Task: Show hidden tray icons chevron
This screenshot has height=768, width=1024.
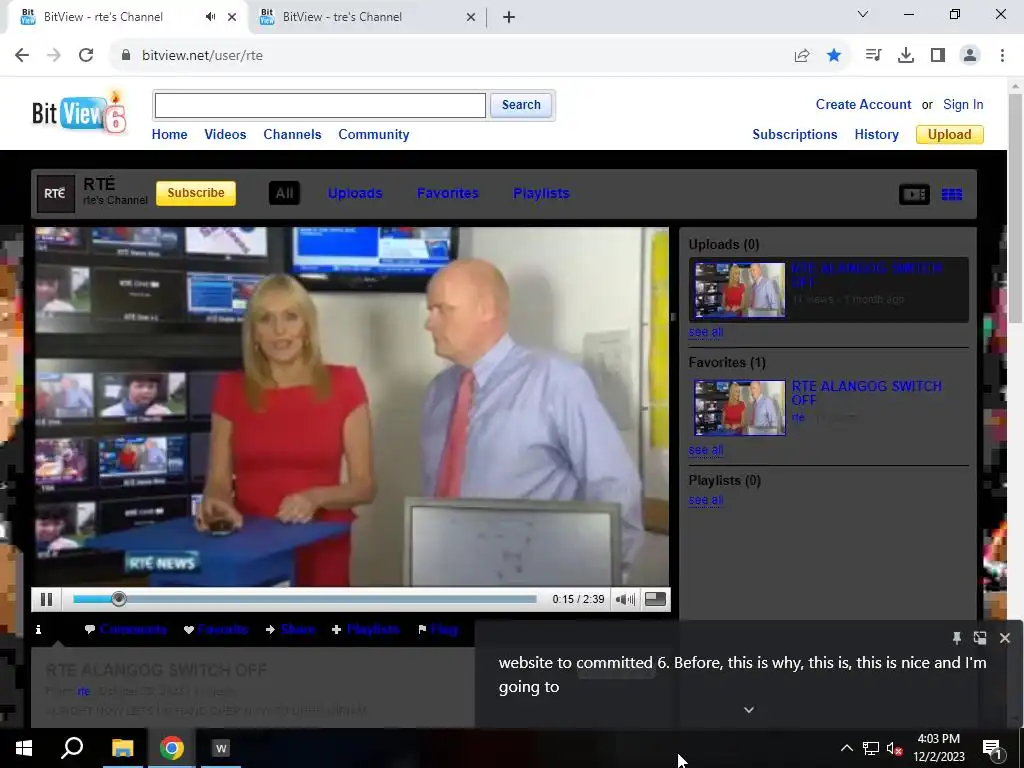Action: click(846, 748)
